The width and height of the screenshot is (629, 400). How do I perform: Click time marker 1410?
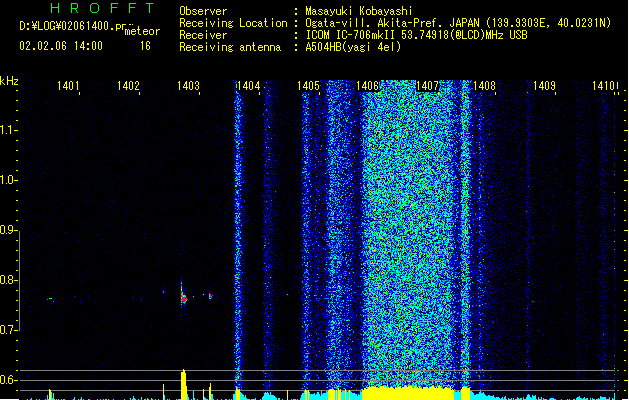[x=603, y=85]
